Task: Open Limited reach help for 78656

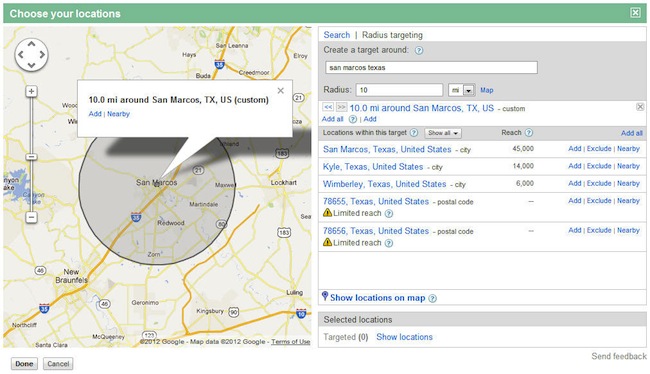Action: point(388,243)
